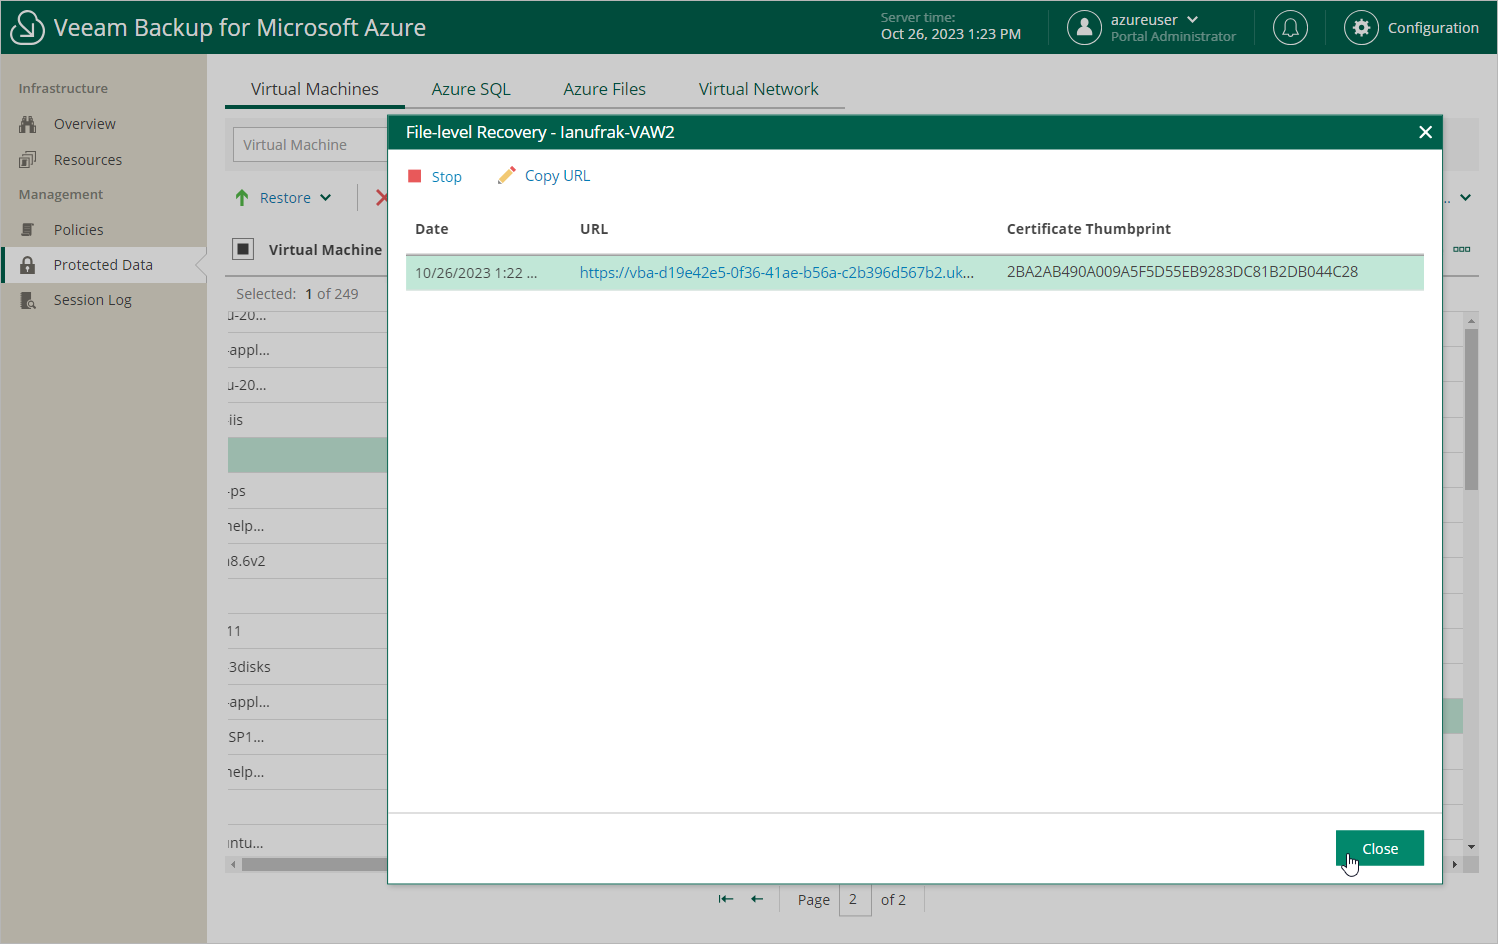Click the scroll-up arrow of VM list
Image resolution: width=1498 pixels, height=944 pixels.
pyautogui.click(x=1471, y=320)
